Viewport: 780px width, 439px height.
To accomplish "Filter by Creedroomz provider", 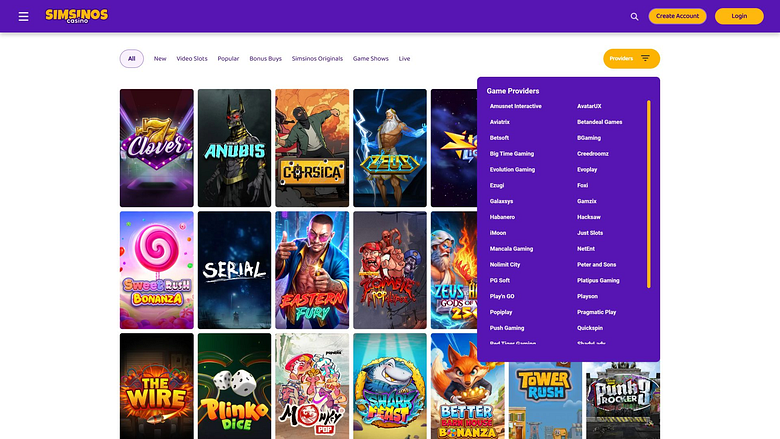I will coord(592,154).
